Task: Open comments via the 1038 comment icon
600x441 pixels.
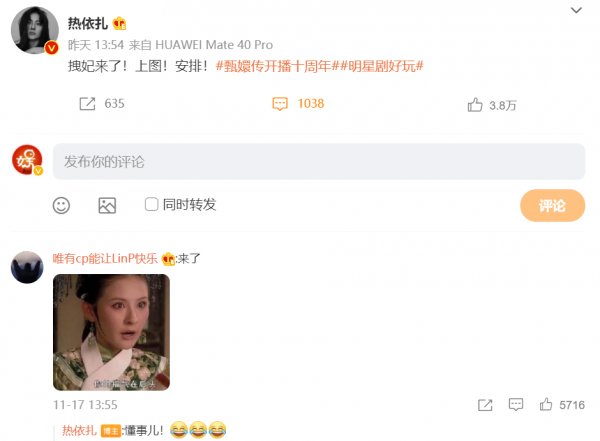Action: tap(280, 104)
